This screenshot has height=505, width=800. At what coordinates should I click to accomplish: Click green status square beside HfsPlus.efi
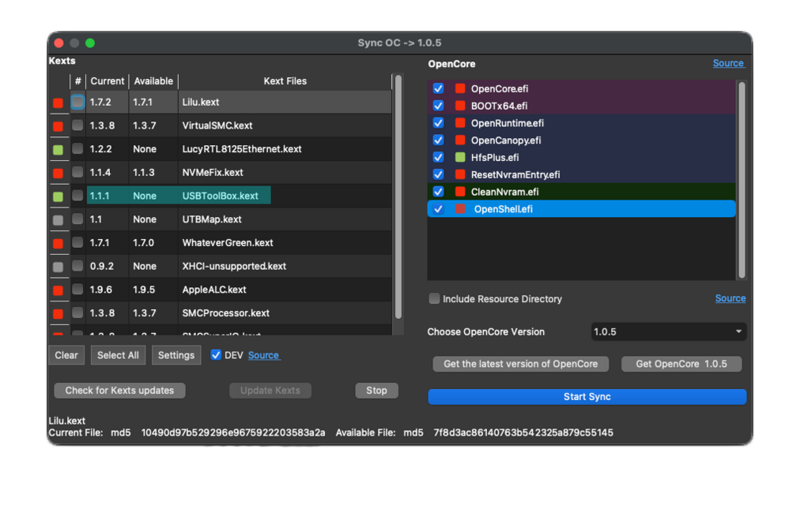coord(460,157)
